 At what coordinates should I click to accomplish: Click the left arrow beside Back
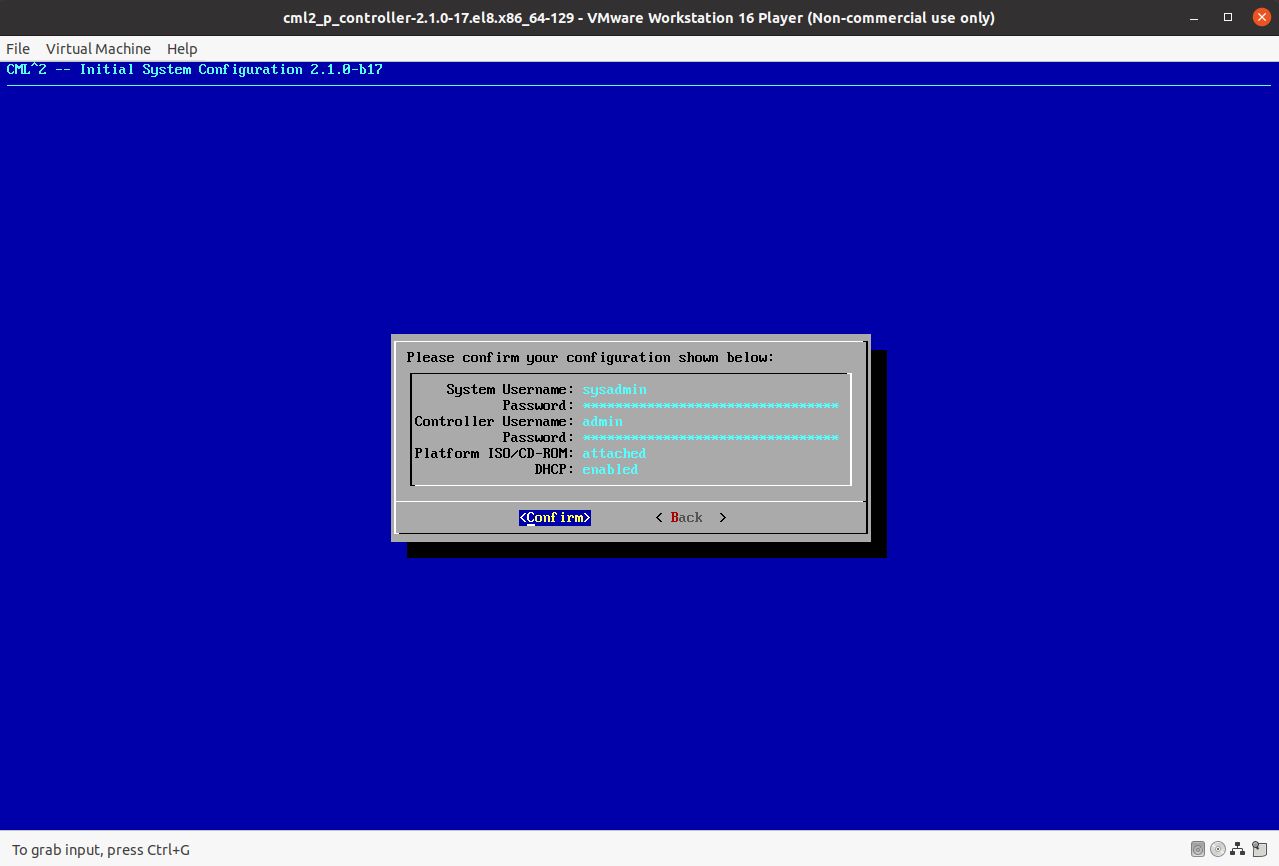tap(658, 517)
